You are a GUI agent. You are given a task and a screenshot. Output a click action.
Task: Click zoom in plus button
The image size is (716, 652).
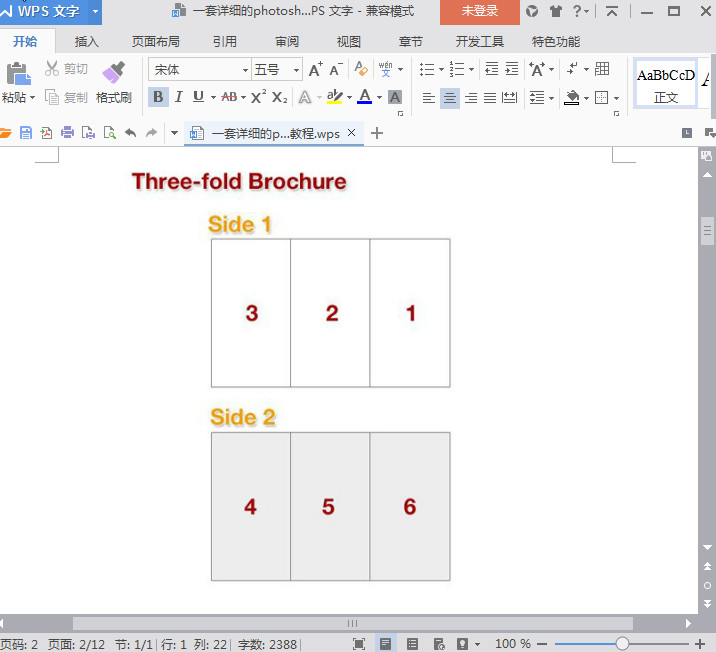[700, 644]
